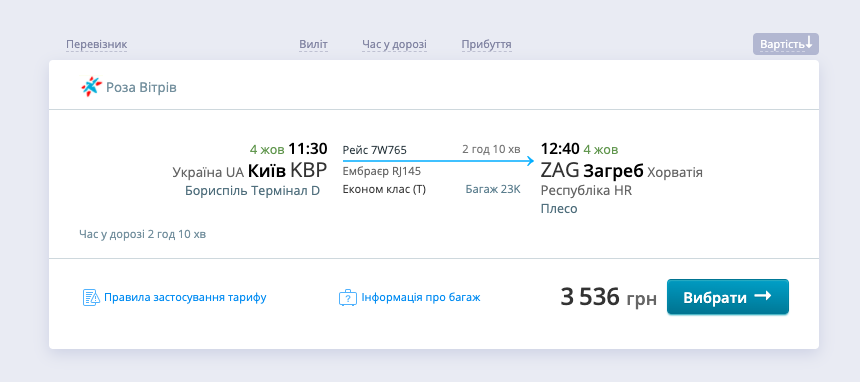Click the blue flight route arrow

pos(438,161)
